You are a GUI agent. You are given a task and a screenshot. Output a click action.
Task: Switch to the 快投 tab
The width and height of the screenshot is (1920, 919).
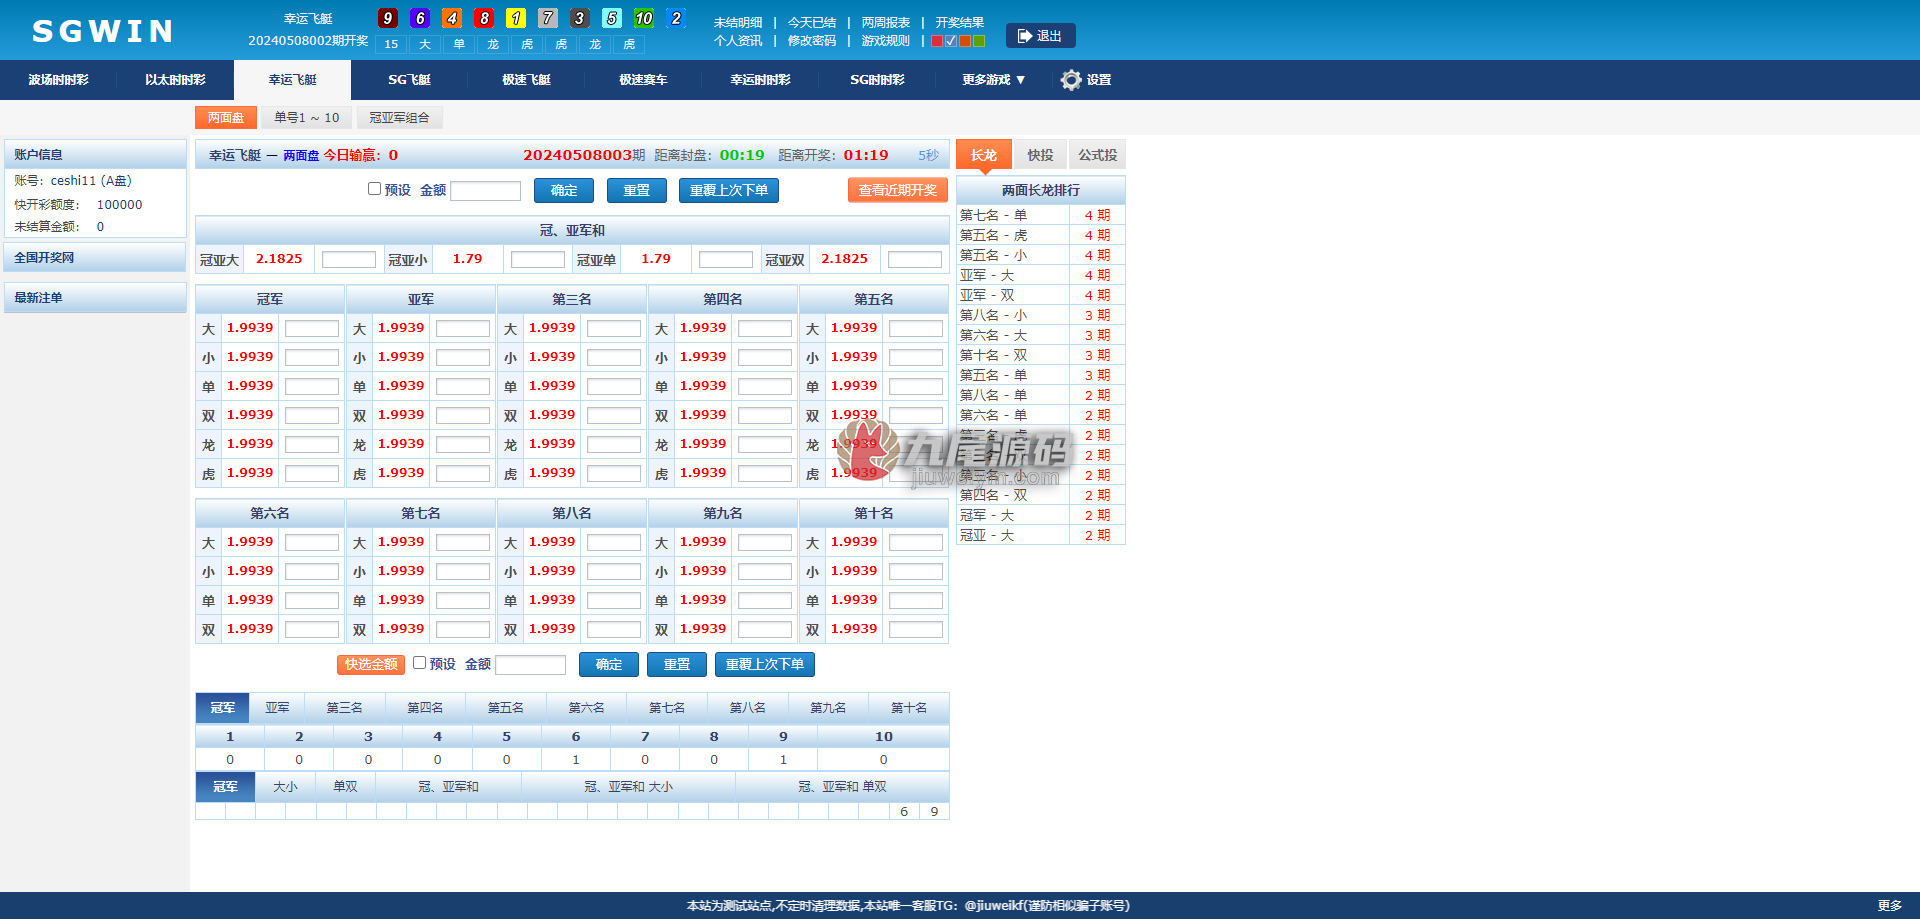coord(1040,155)
